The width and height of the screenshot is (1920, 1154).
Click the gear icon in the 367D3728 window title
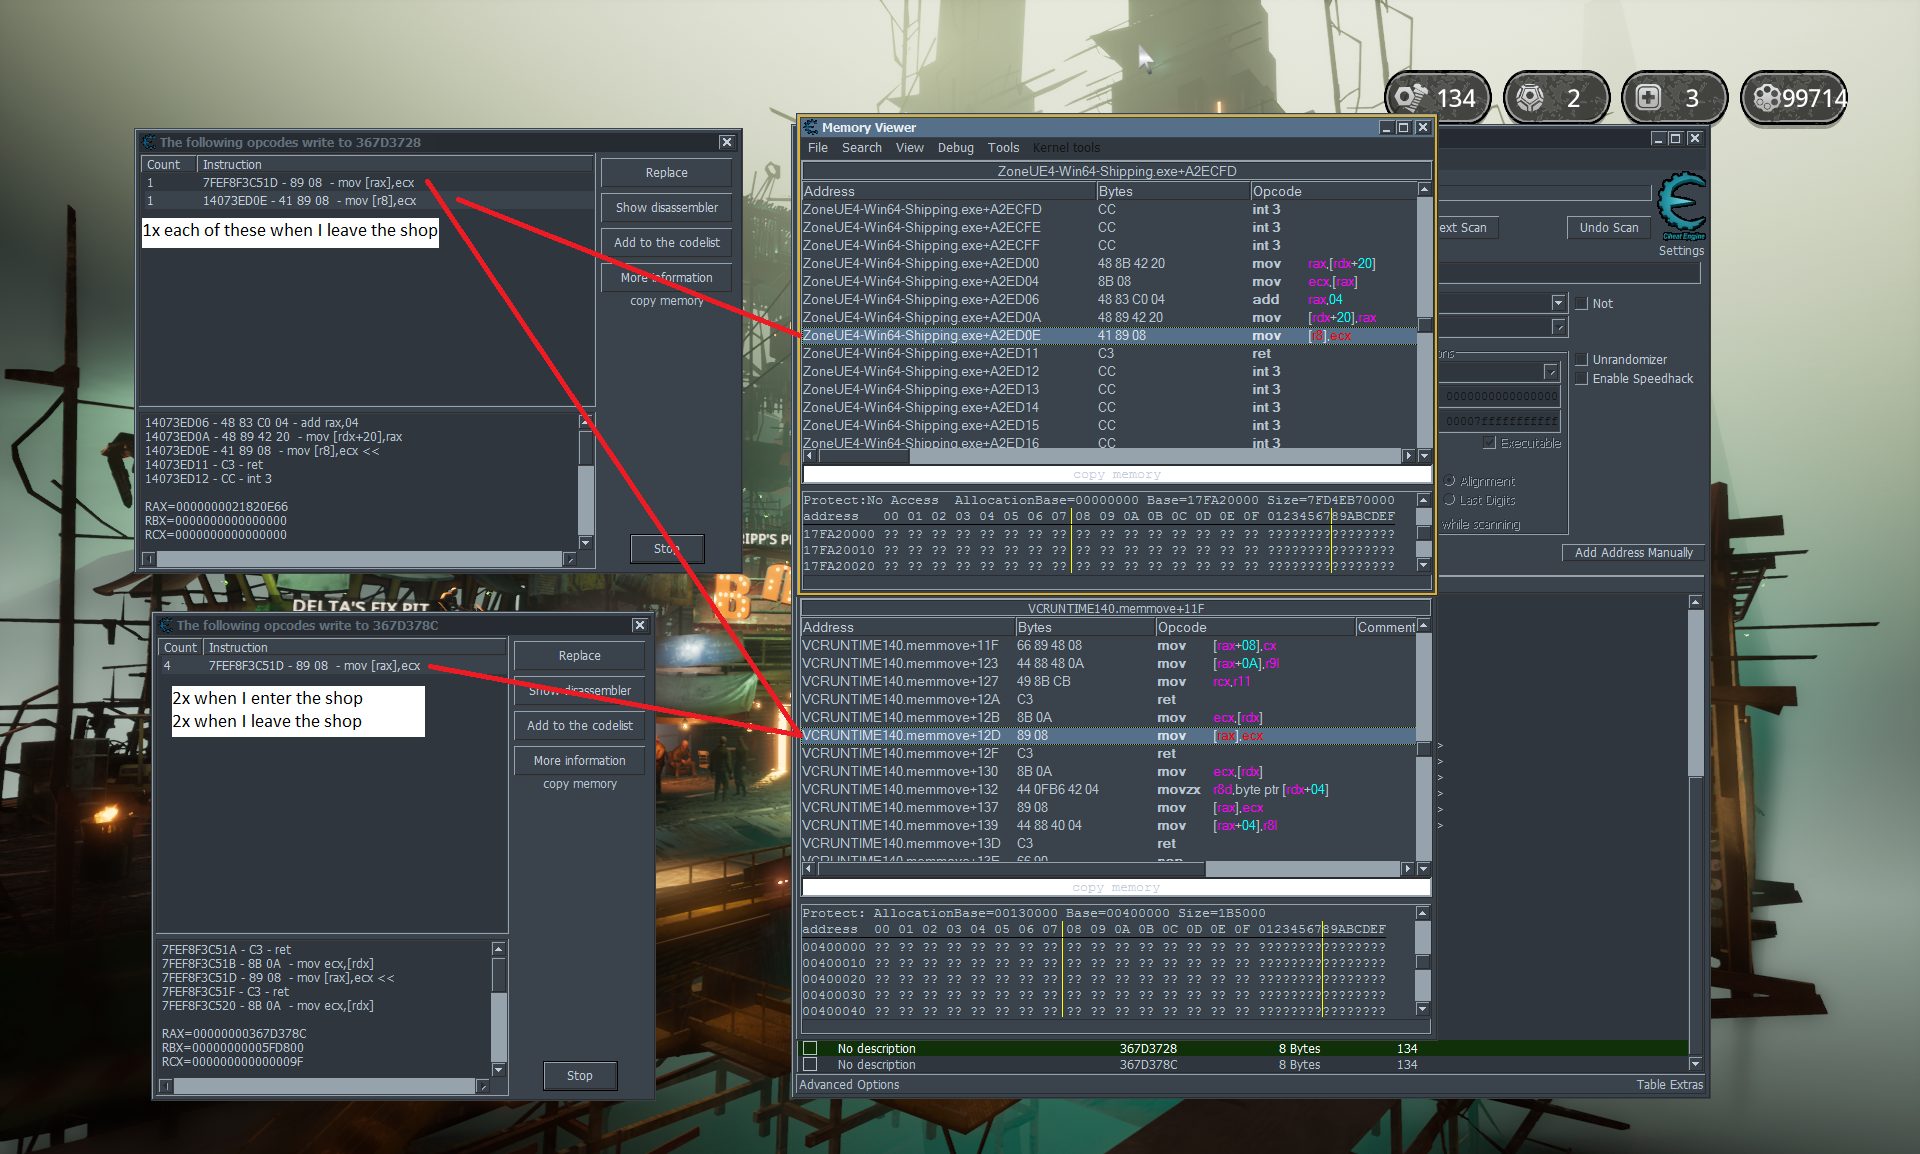pos(149,142)
